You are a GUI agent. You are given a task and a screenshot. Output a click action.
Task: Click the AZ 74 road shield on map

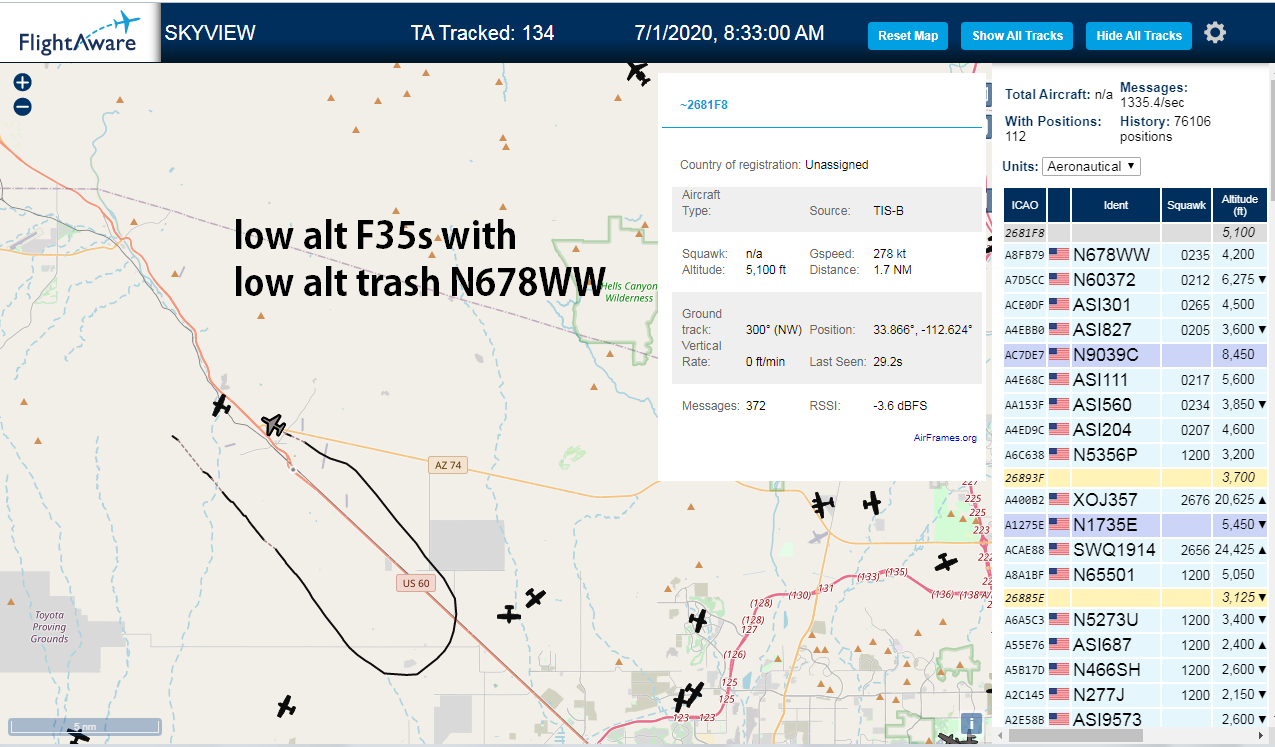click(447, 465)
